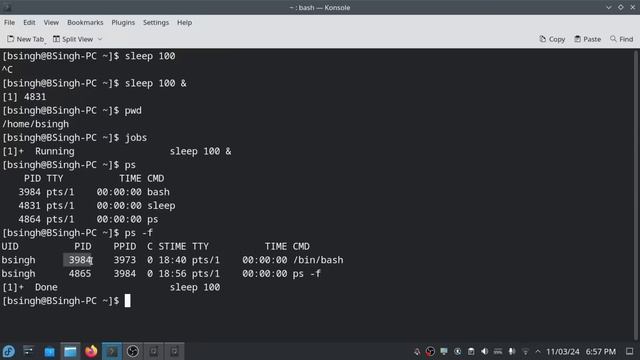
Task: Launch System Settings from the taskbar
Action: [28, 351]
